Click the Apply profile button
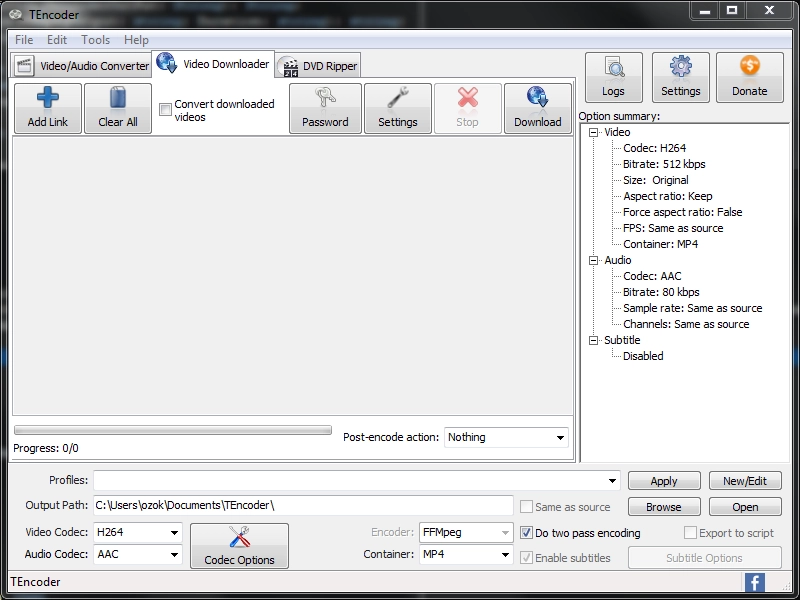This screenshot has height=600, width=800. click(664, 481)
